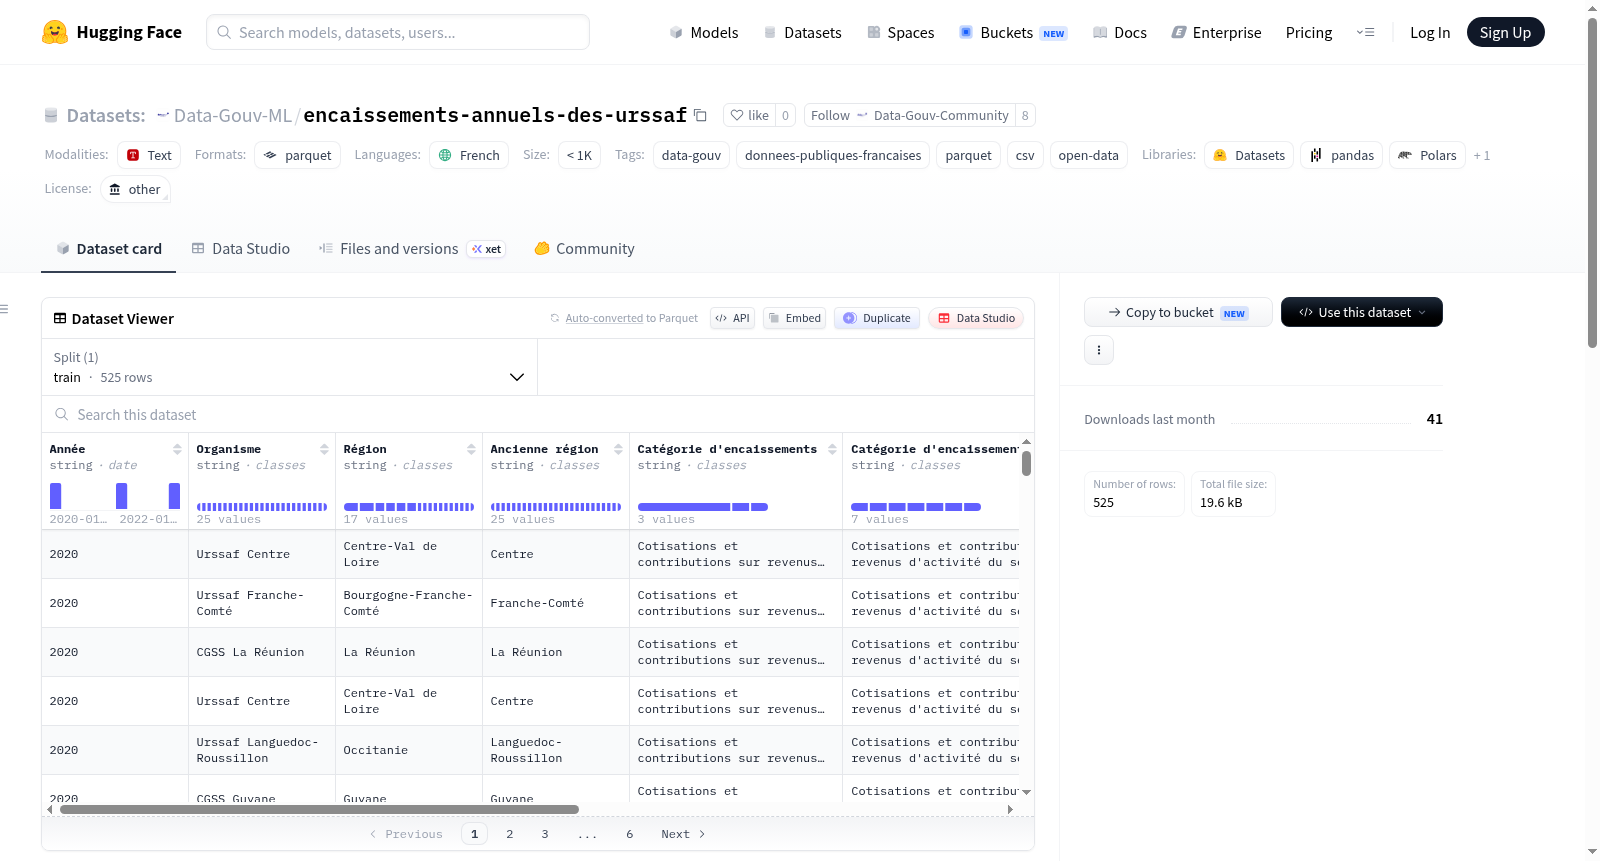Sort the Région column
Viewport: 1600px width, 861px height.
click(471, 449)
